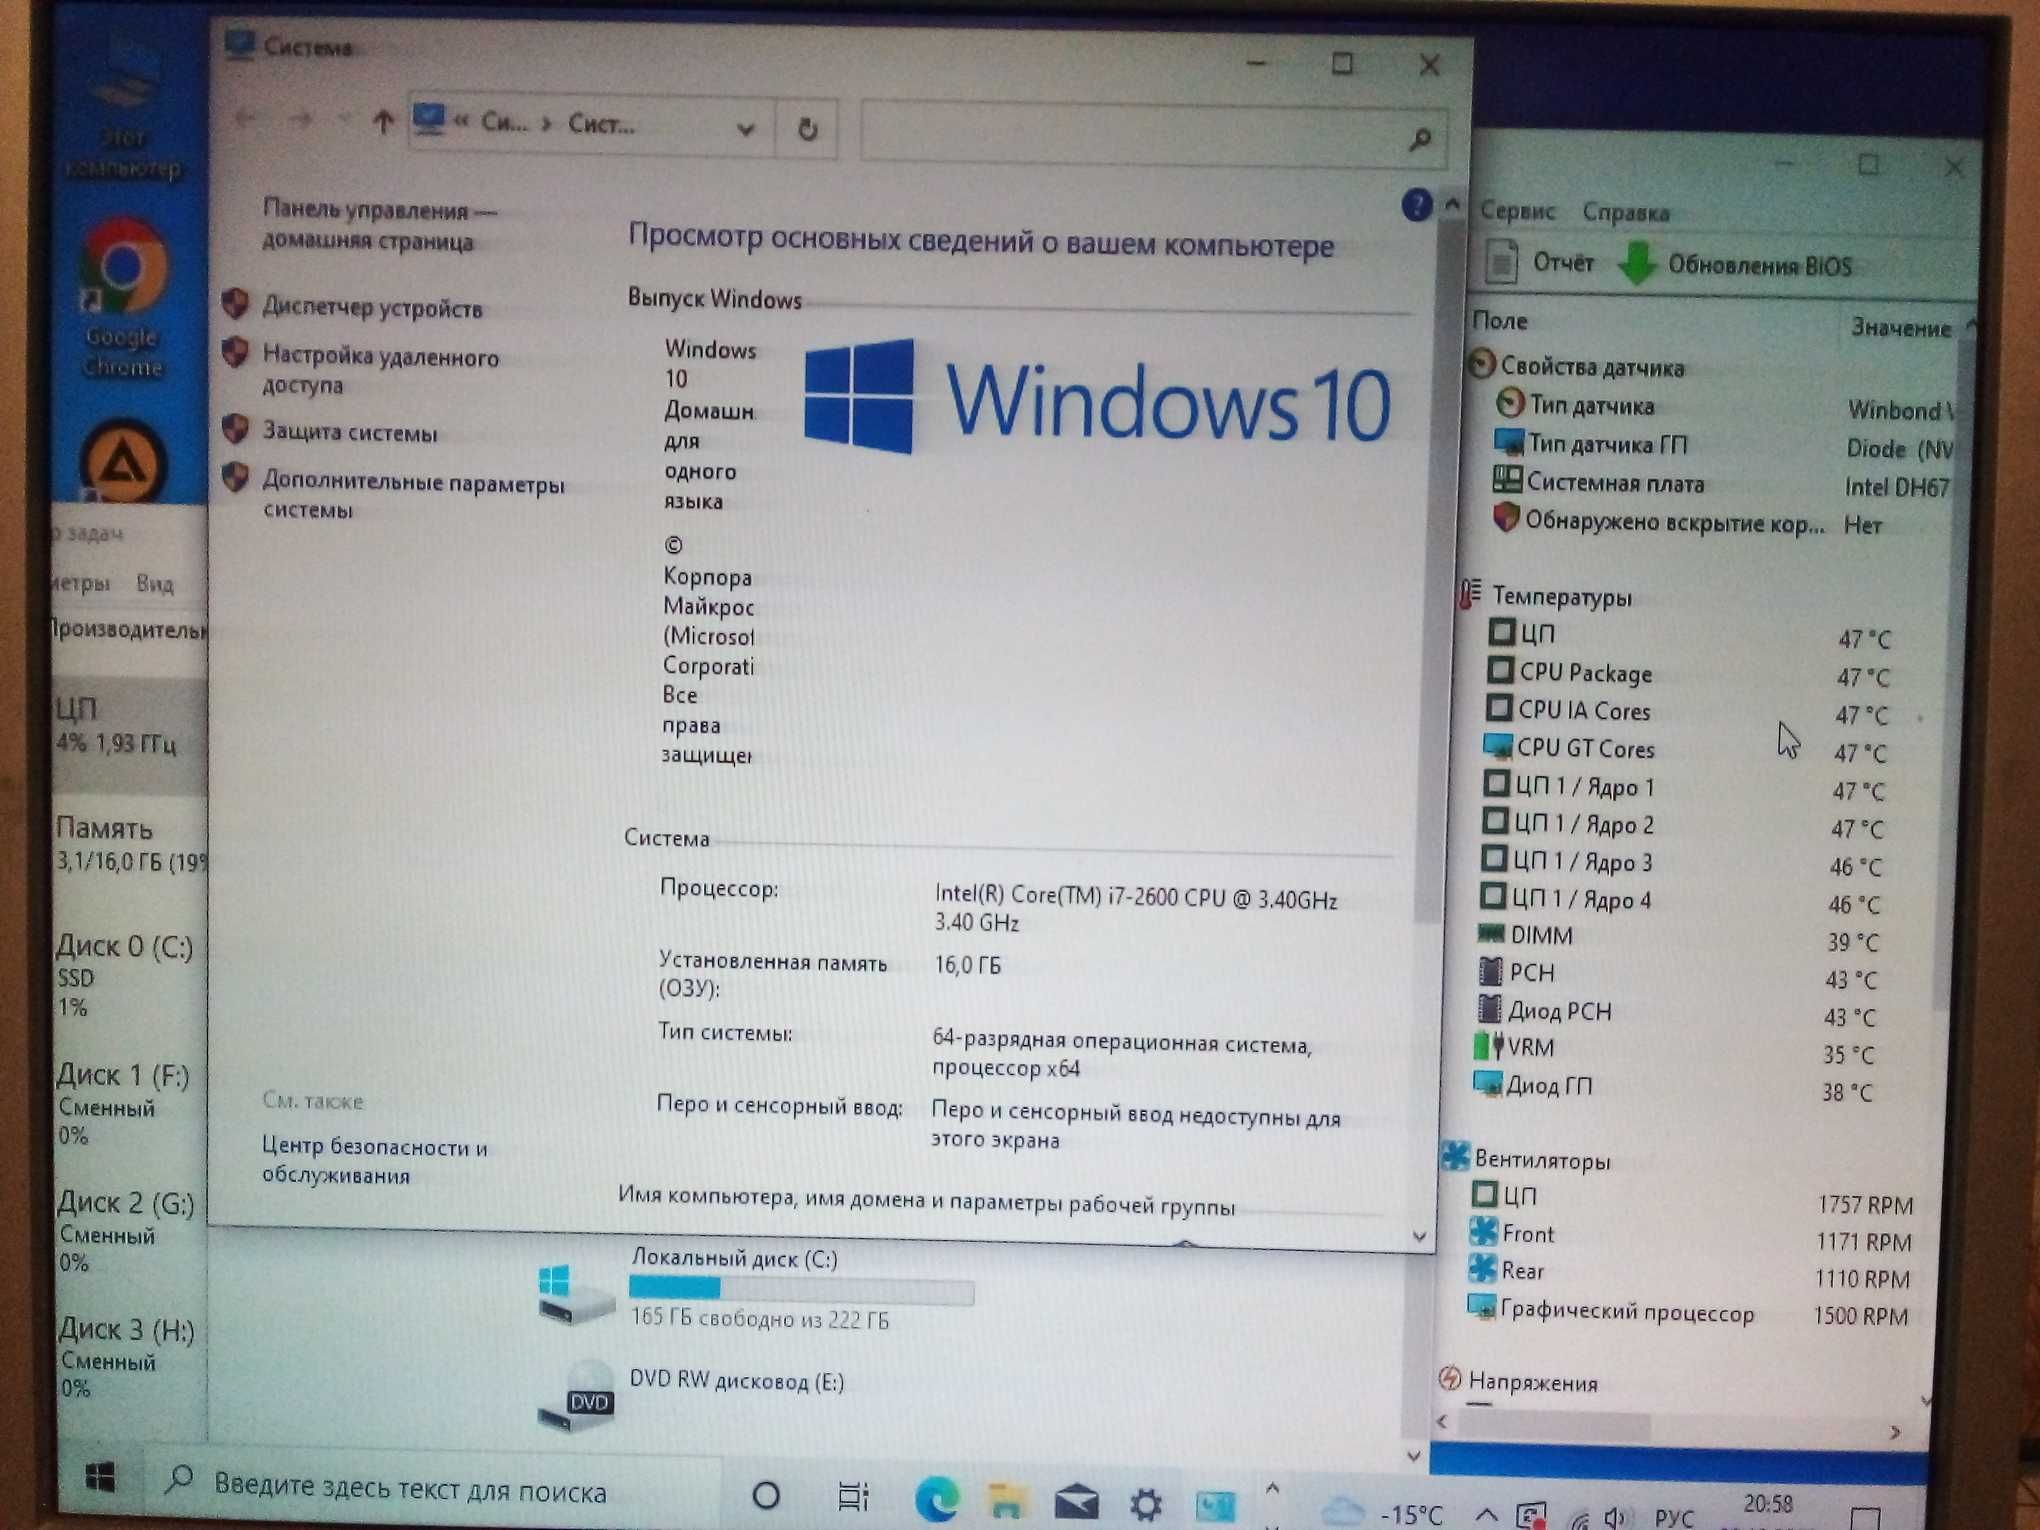Select the DIMM temperature row
This screenshot has height=1530, width=2040.
1680,936
